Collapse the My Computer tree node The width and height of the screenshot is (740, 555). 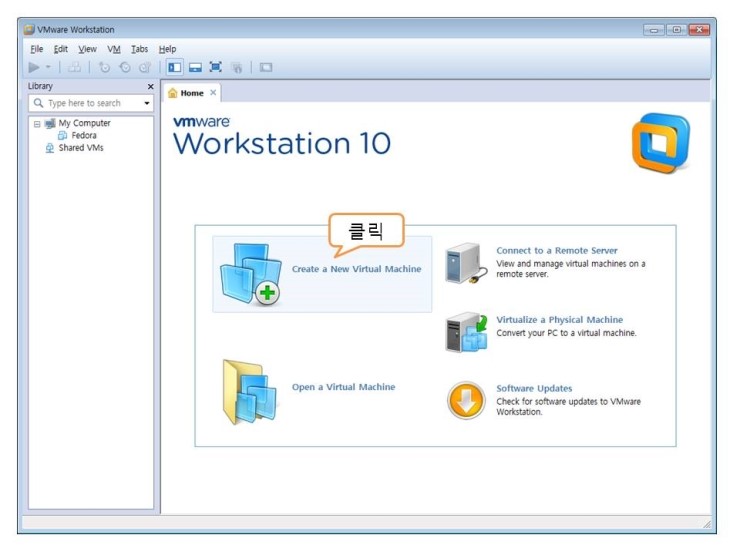(x=37, y=124)
